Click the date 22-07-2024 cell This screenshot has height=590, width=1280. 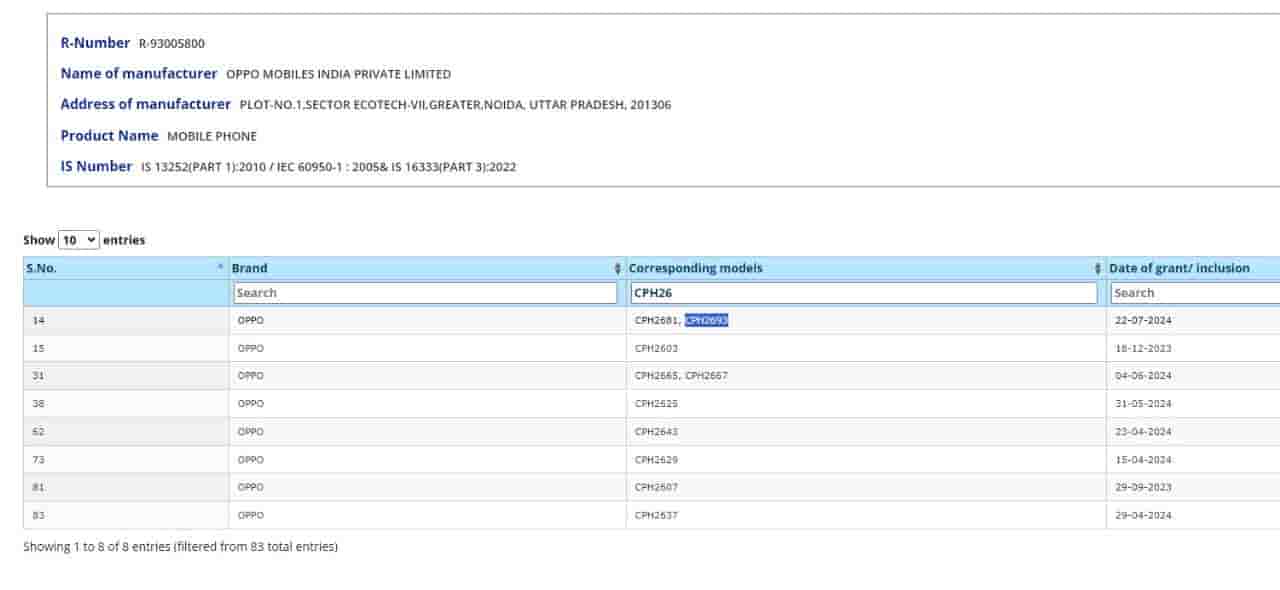1142,321
